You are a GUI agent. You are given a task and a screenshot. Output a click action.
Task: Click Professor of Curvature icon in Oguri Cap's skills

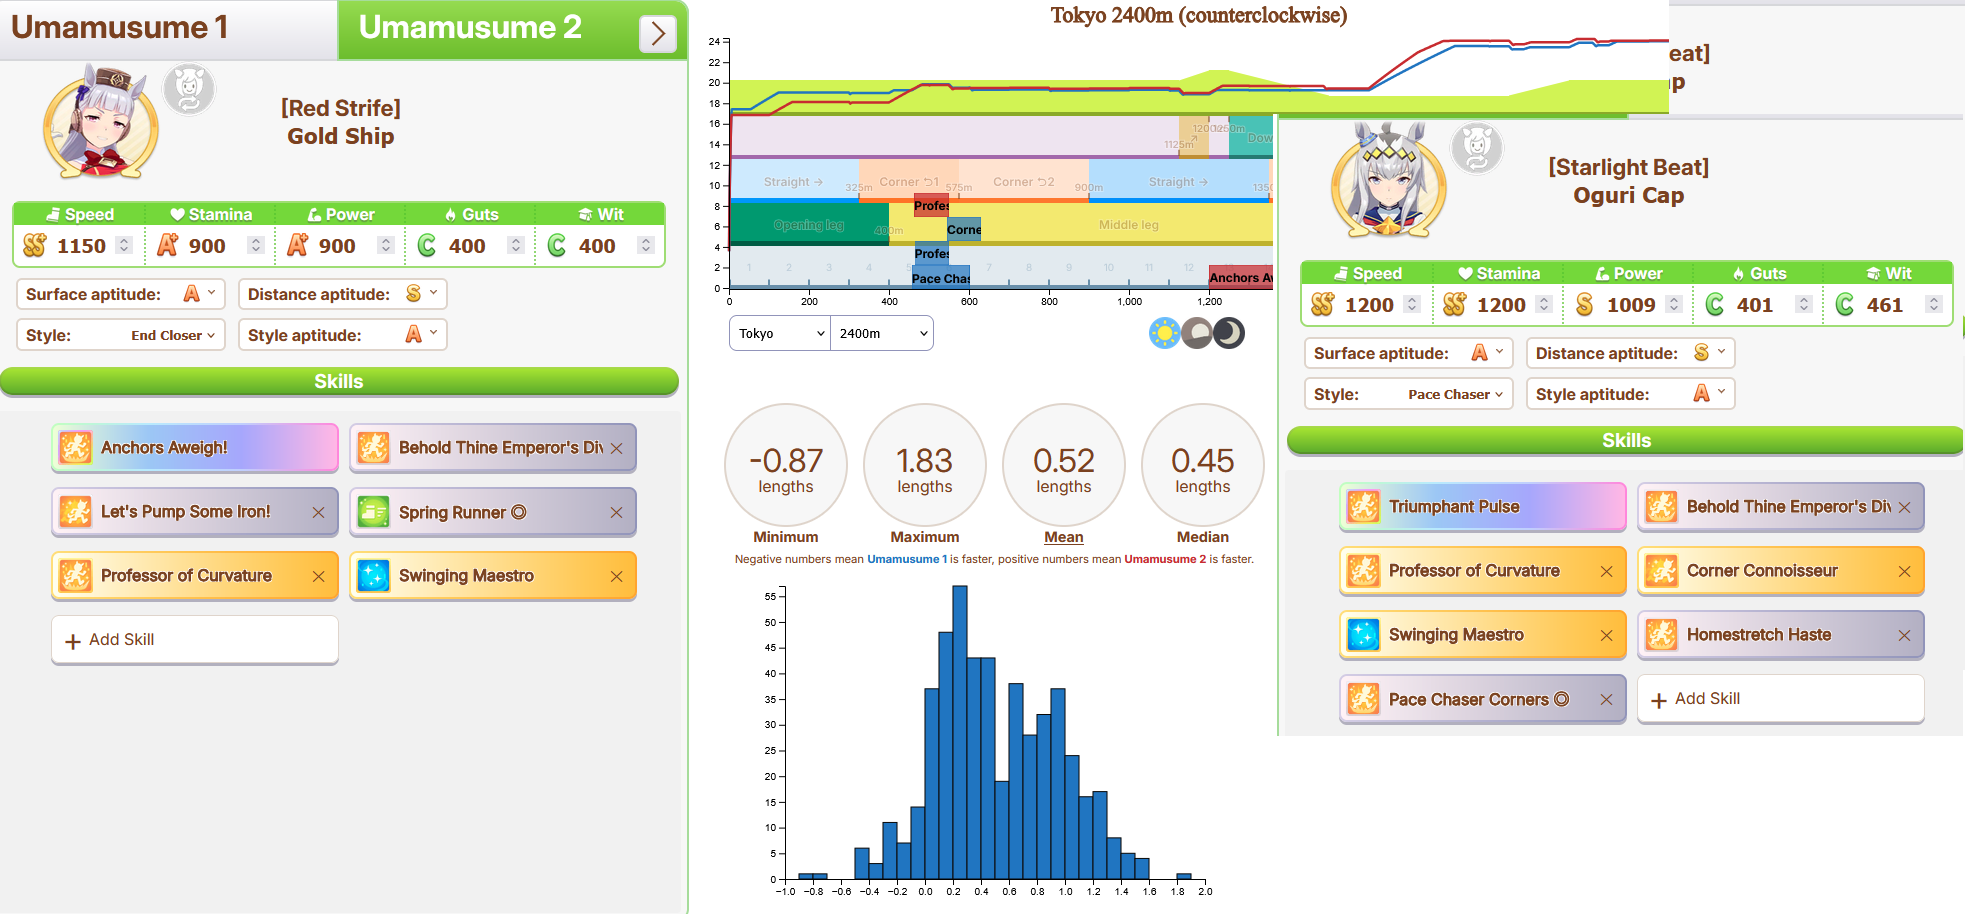coord(1363,571)
